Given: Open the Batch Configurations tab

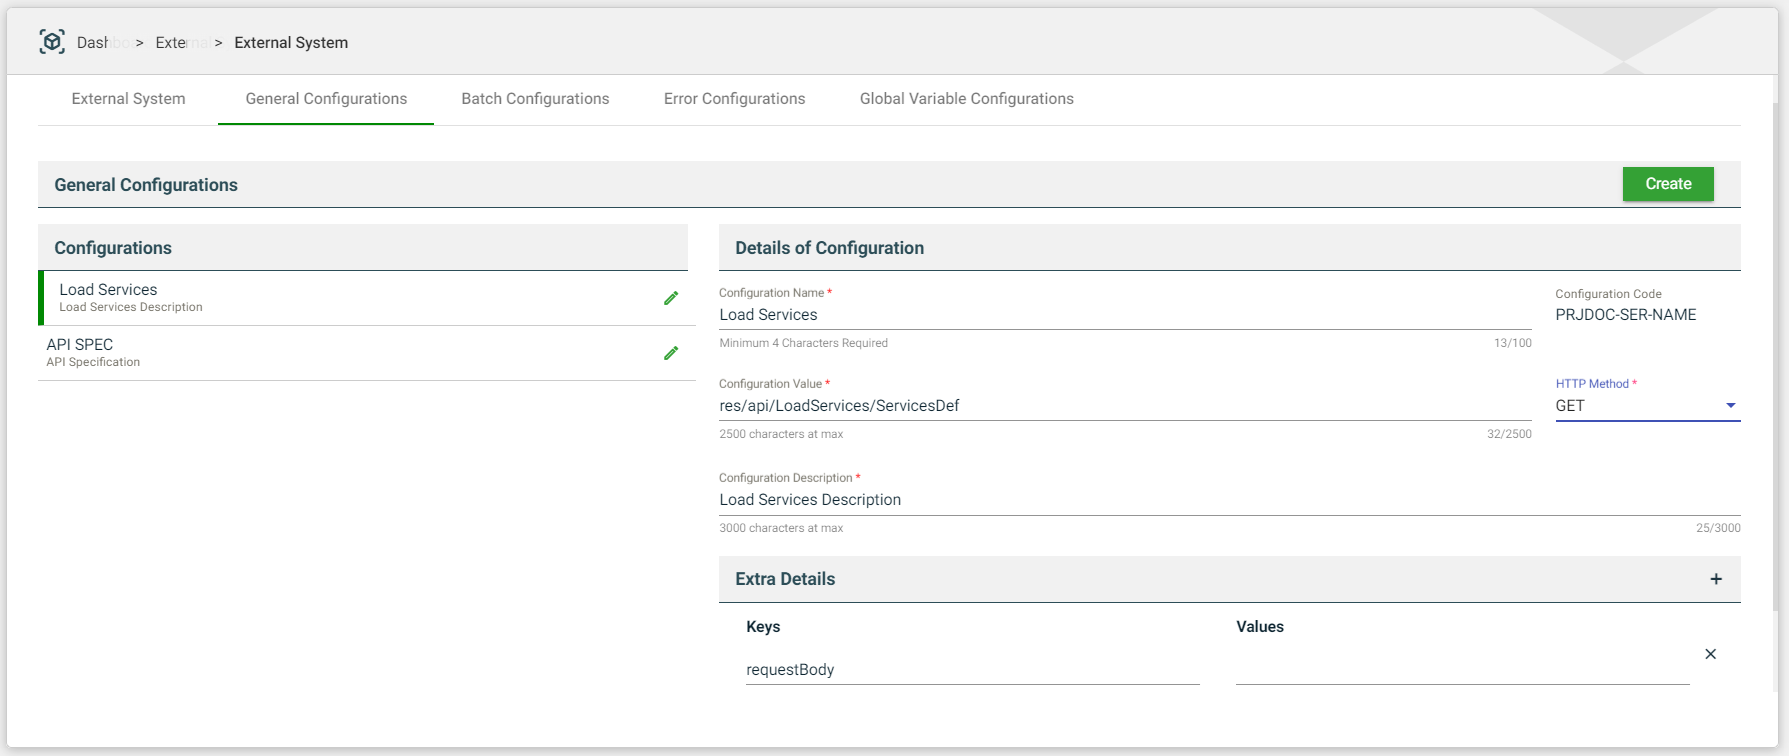Looking at the screenshot, I should click(535, 99).
